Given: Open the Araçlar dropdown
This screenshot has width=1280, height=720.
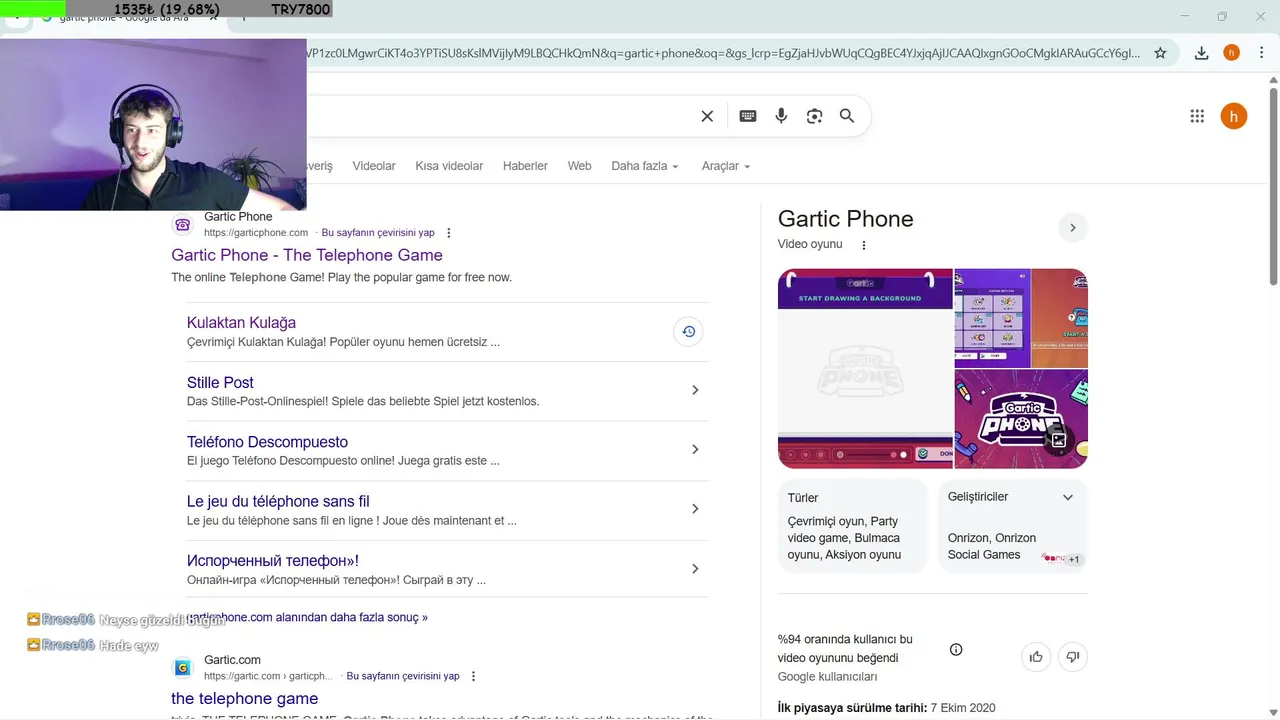Looking at the screenshot, I should [726, 166].
